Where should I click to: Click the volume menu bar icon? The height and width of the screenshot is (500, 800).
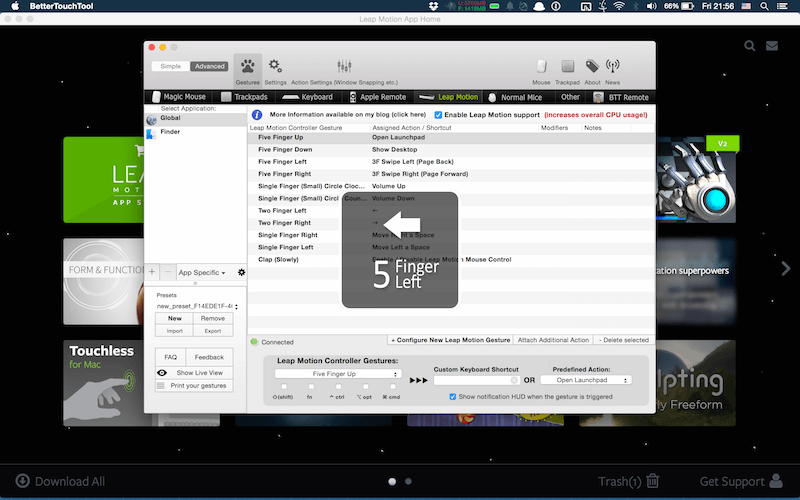click(652, 6)
